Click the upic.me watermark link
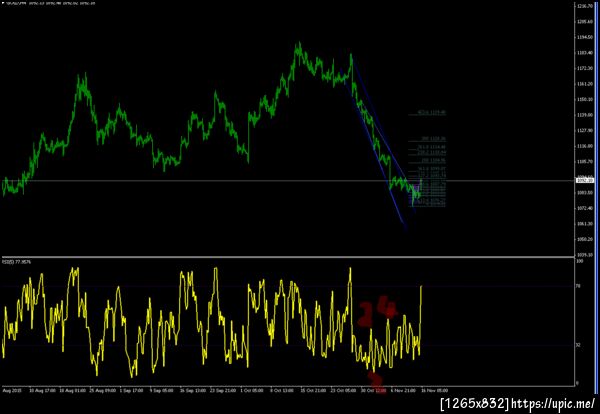This screenshot has width=600, height=414. (x=553, y=403)
